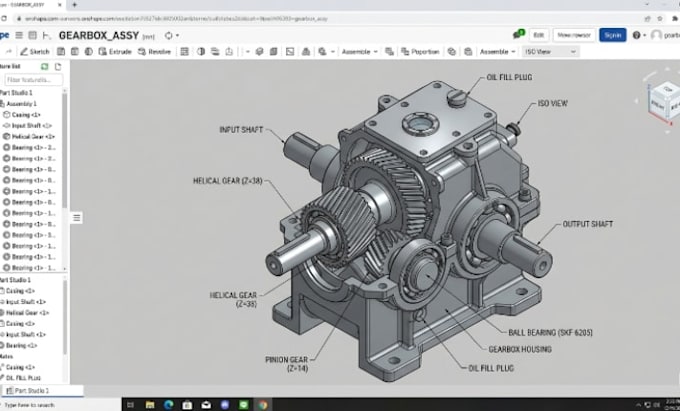Click the button between Edit and Sign in
The height and width of the screenshot is (411, 680).
click(574, 35)
